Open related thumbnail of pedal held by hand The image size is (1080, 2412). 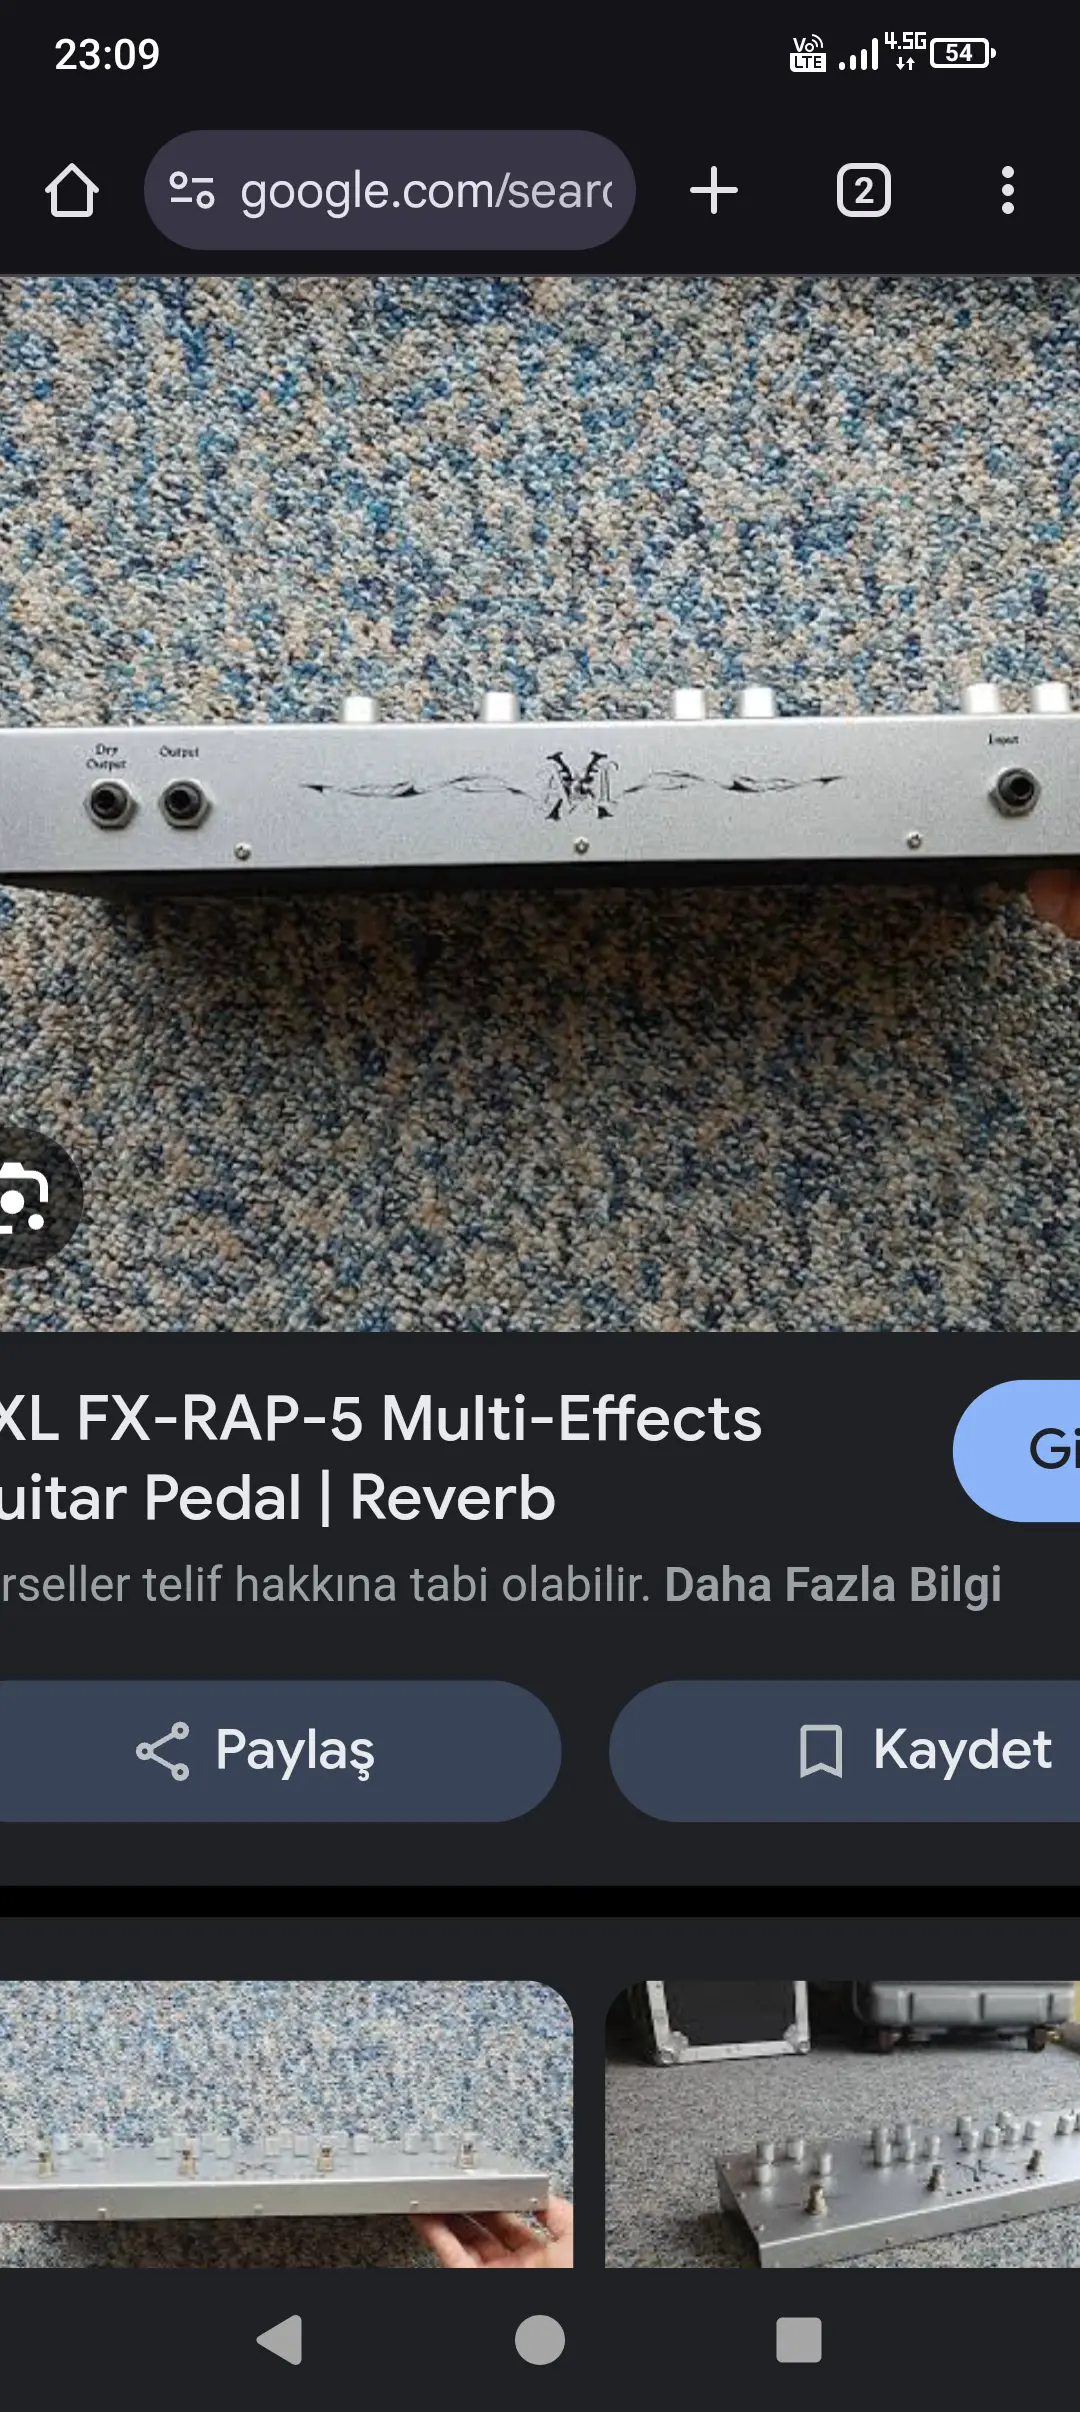point(286,2125)
